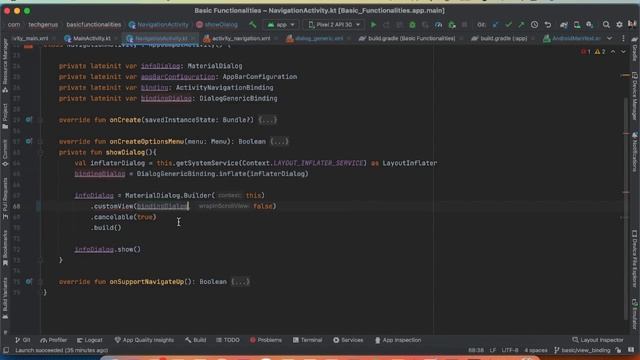640x360 pixels.
Task: Open app run configuration dropdown
Action: (281, 25)
